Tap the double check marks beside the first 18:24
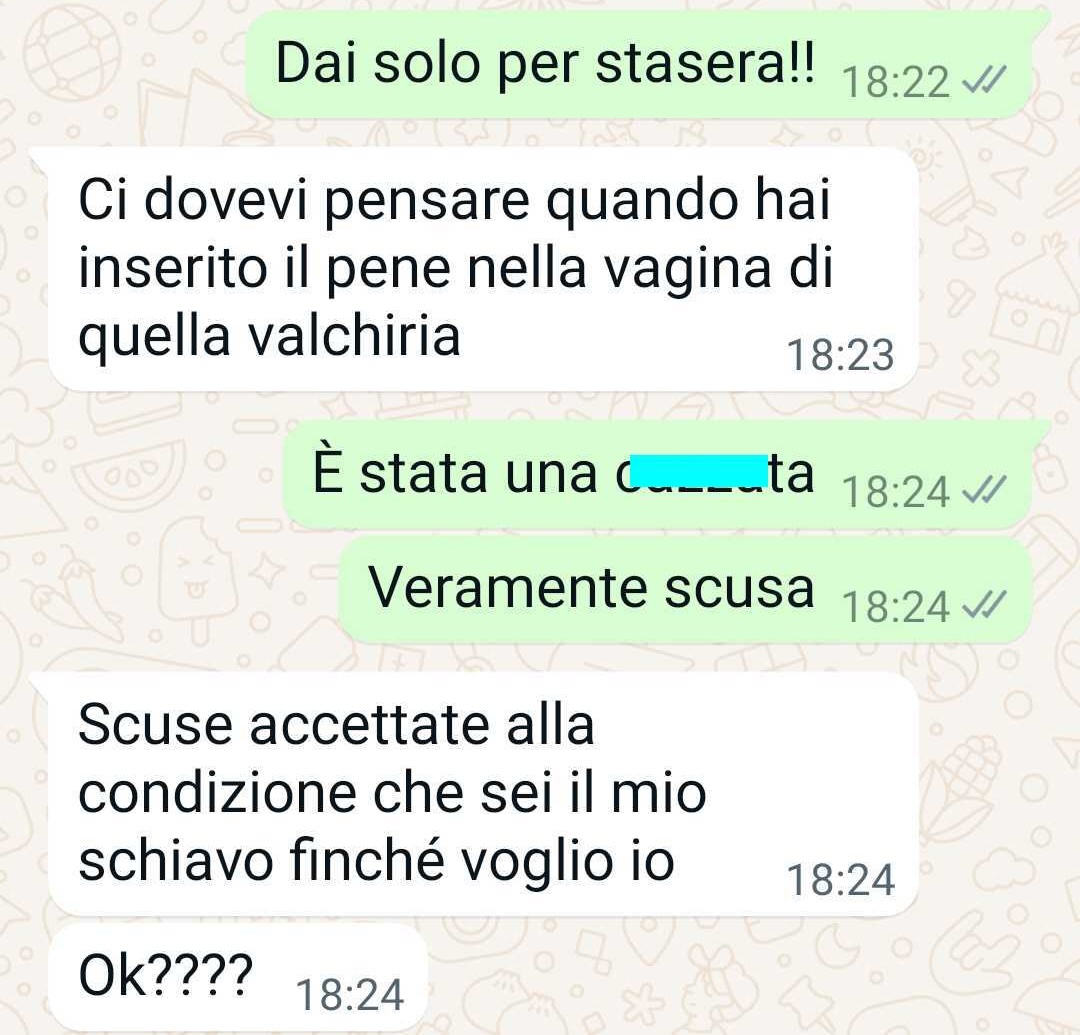This screenshot has width=1080, height=1035. coord(986,490)
